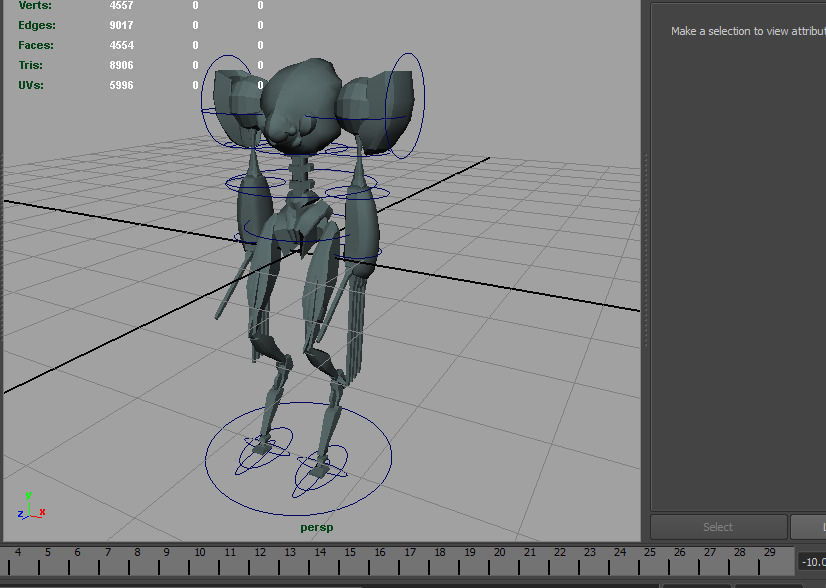The width and height of the screenshot is (826, 588).
Task: Click the UVs count value 5996
Action: point(122,85)
